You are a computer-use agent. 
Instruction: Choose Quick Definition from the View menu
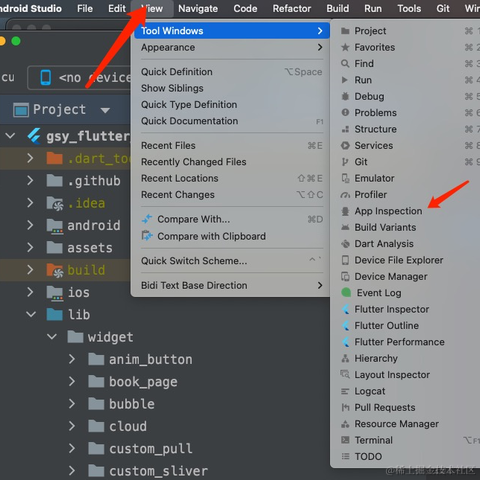point(232,72)
